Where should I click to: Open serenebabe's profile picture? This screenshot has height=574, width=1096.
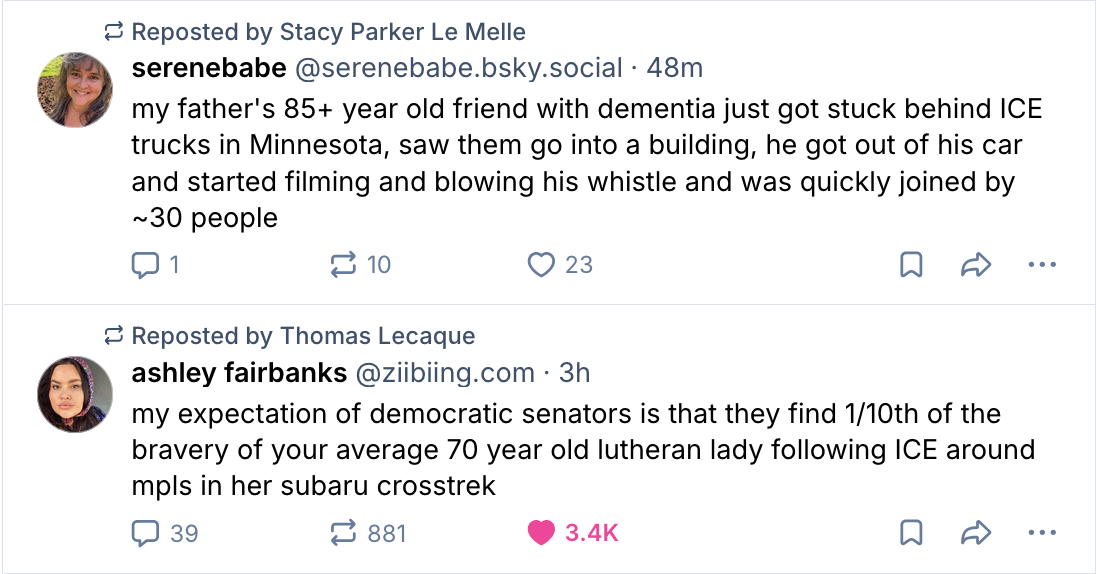tap(75, 90)
